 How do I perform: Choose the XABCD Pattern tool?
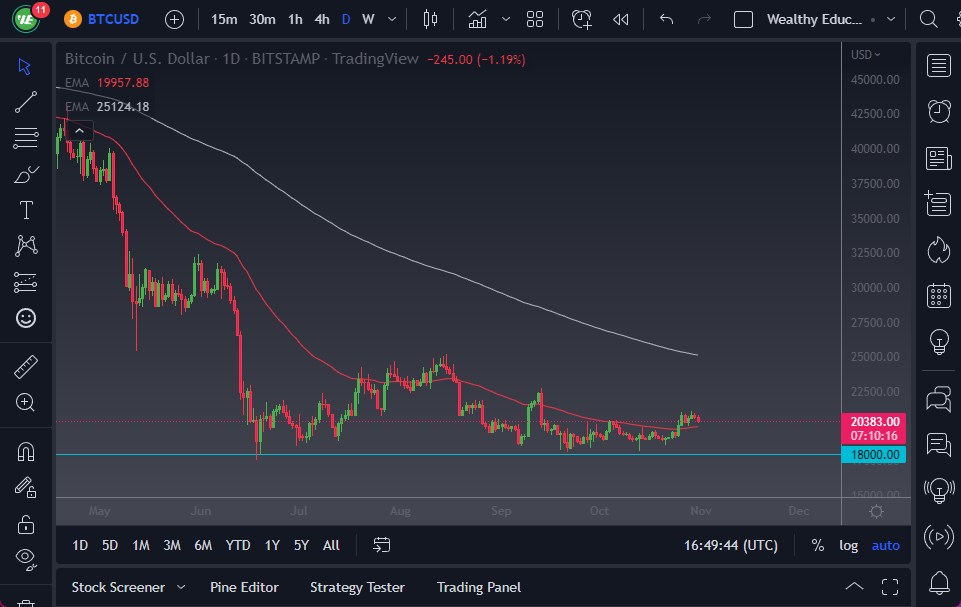coord(27,246)
